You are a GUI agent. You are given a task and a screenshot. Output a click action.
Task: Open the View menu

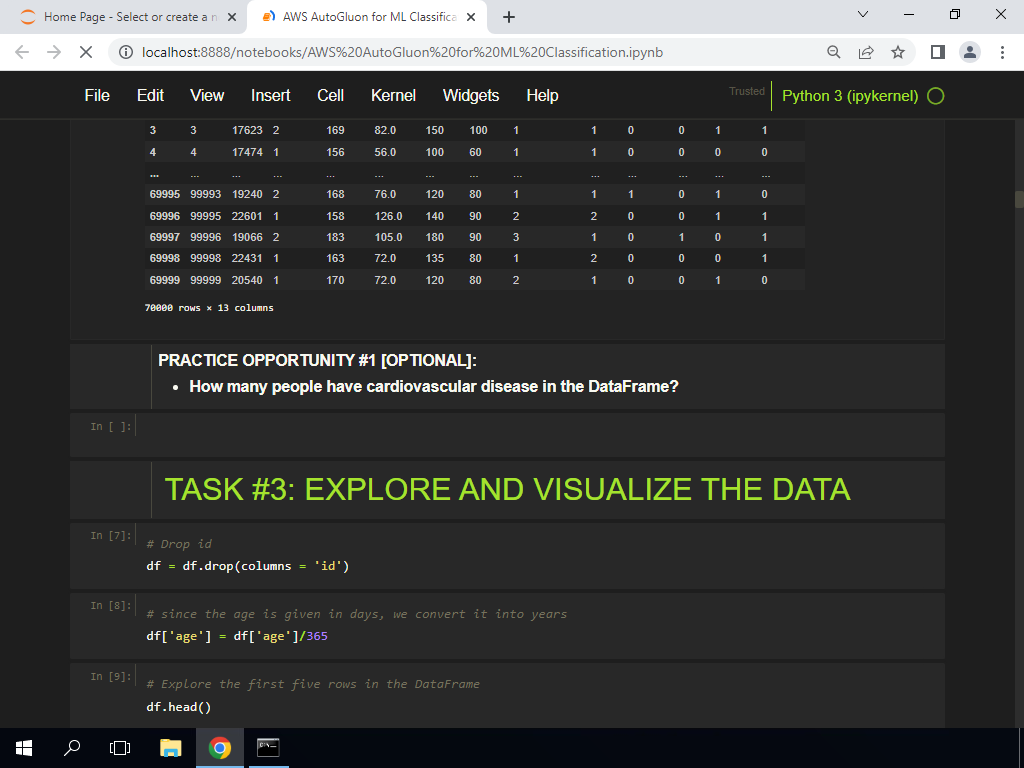click(x=207, y=95)
